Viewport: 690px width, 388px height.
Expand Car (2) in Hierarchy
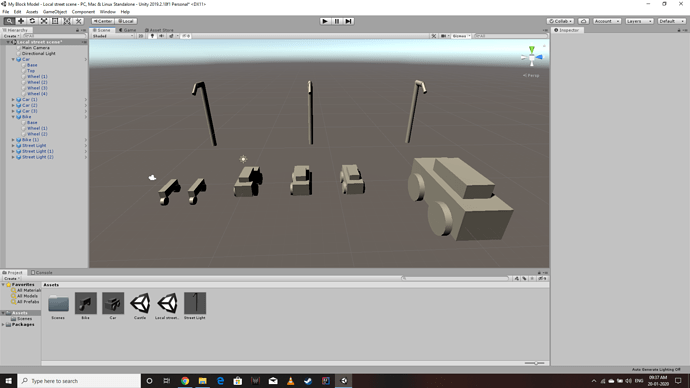point(13,106)
